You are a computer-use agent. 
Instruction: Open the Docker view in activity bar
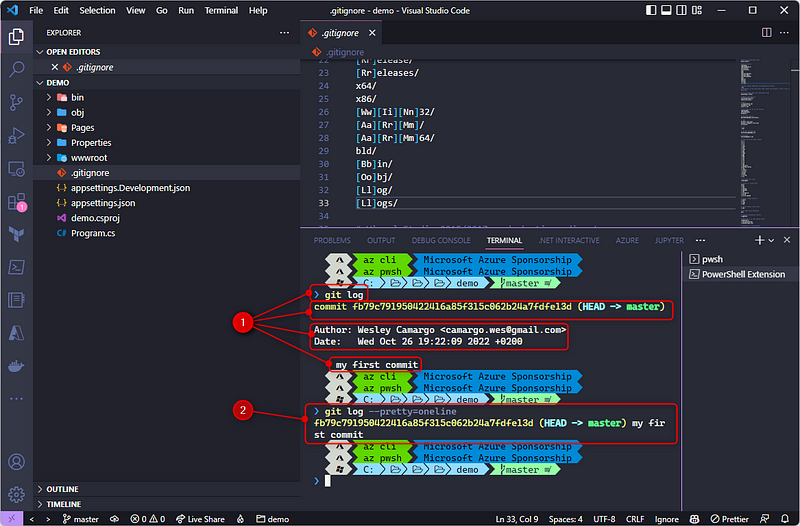16,365
